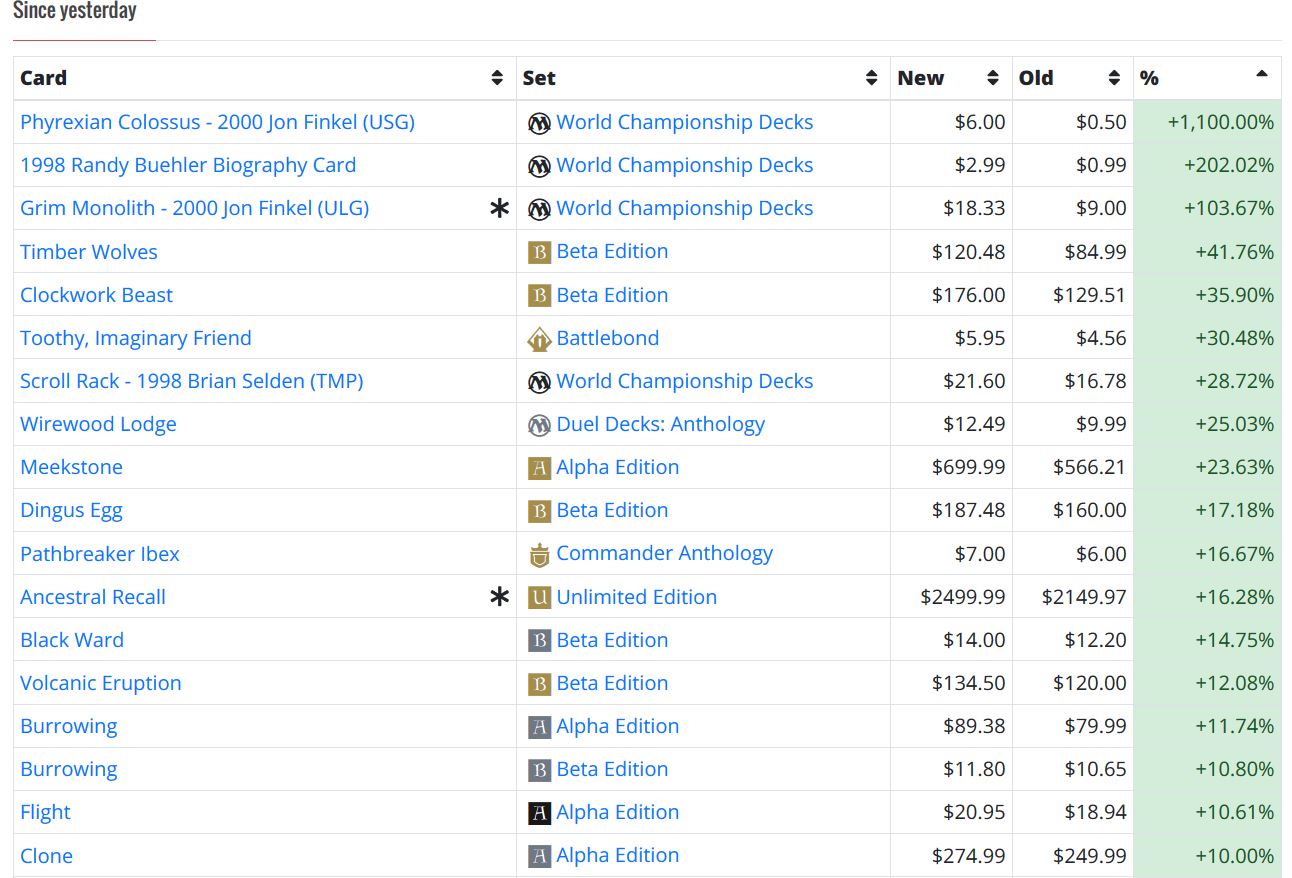Follow the Wirewood Lodge card link
Viewport: 1292px width, 878px height.
98,424
